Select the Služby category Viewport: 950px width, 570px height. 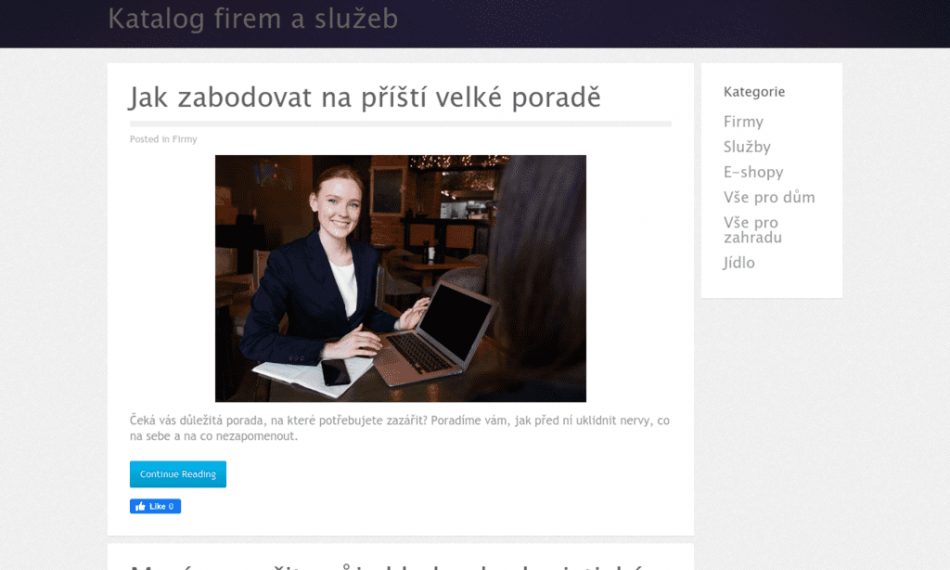[x=746, y=147]
